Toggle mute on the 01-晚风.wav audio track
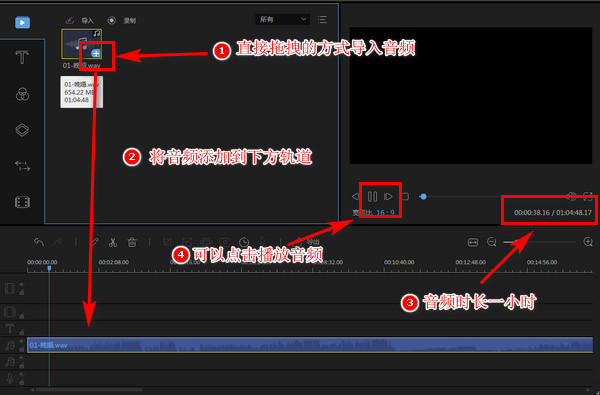600x395 pixels. point(22,341)
